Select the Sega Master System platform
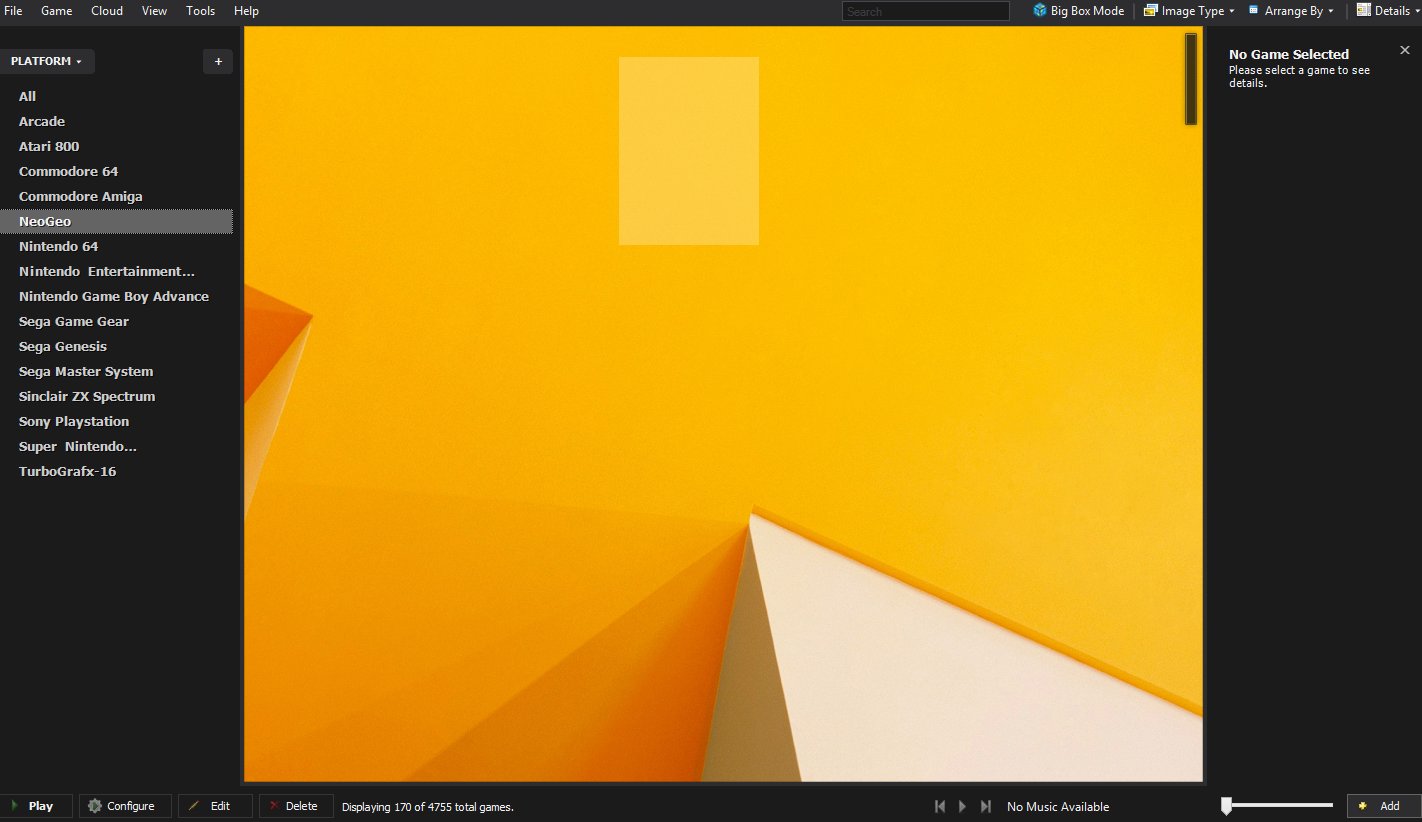Image resolution: width=1422 pixels, height=822 pixels. (x=116, y=371)
